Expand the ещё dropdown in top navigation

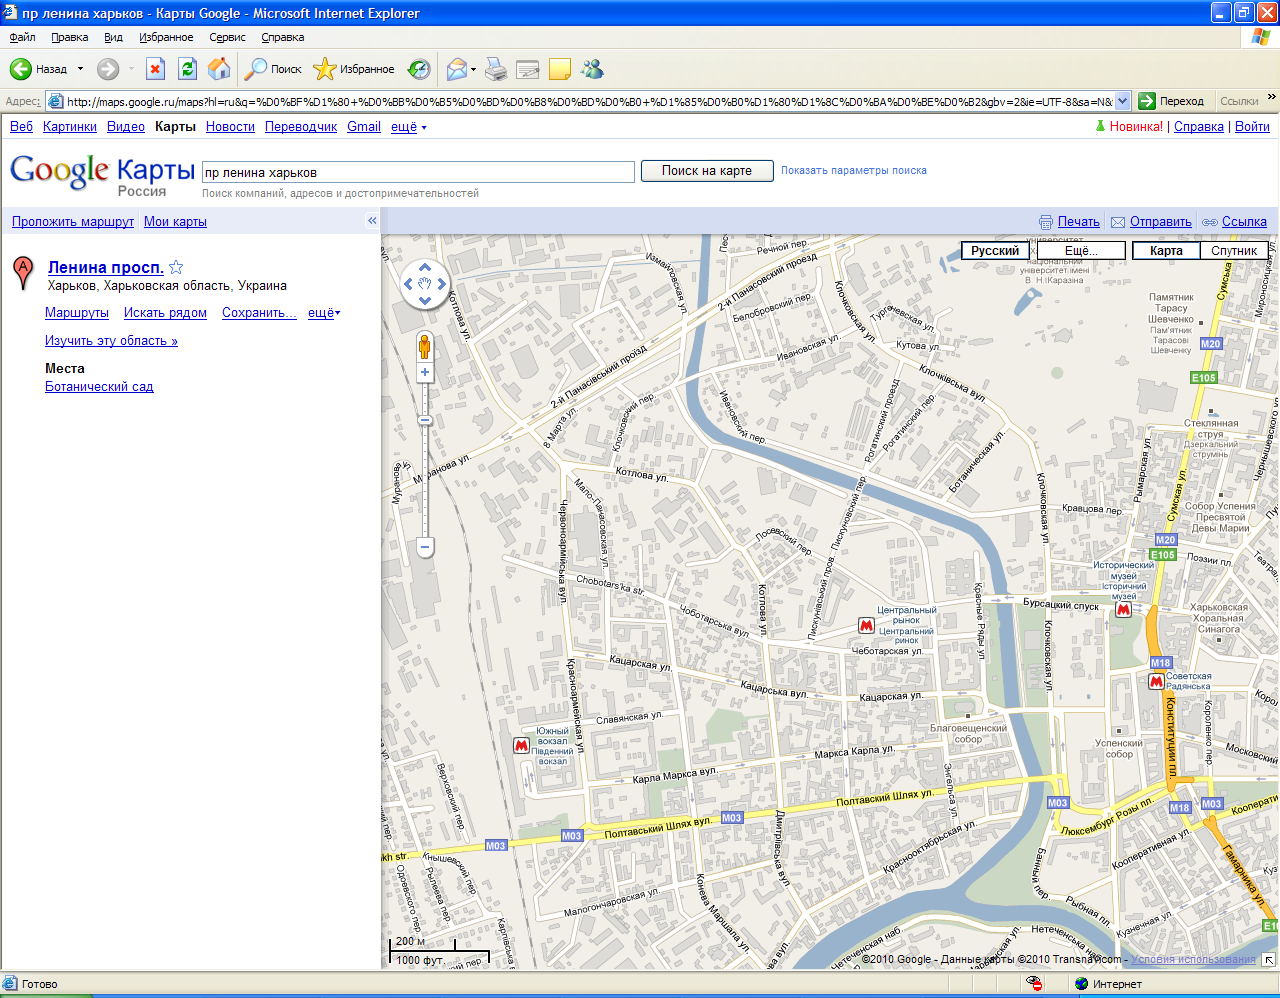409,127
